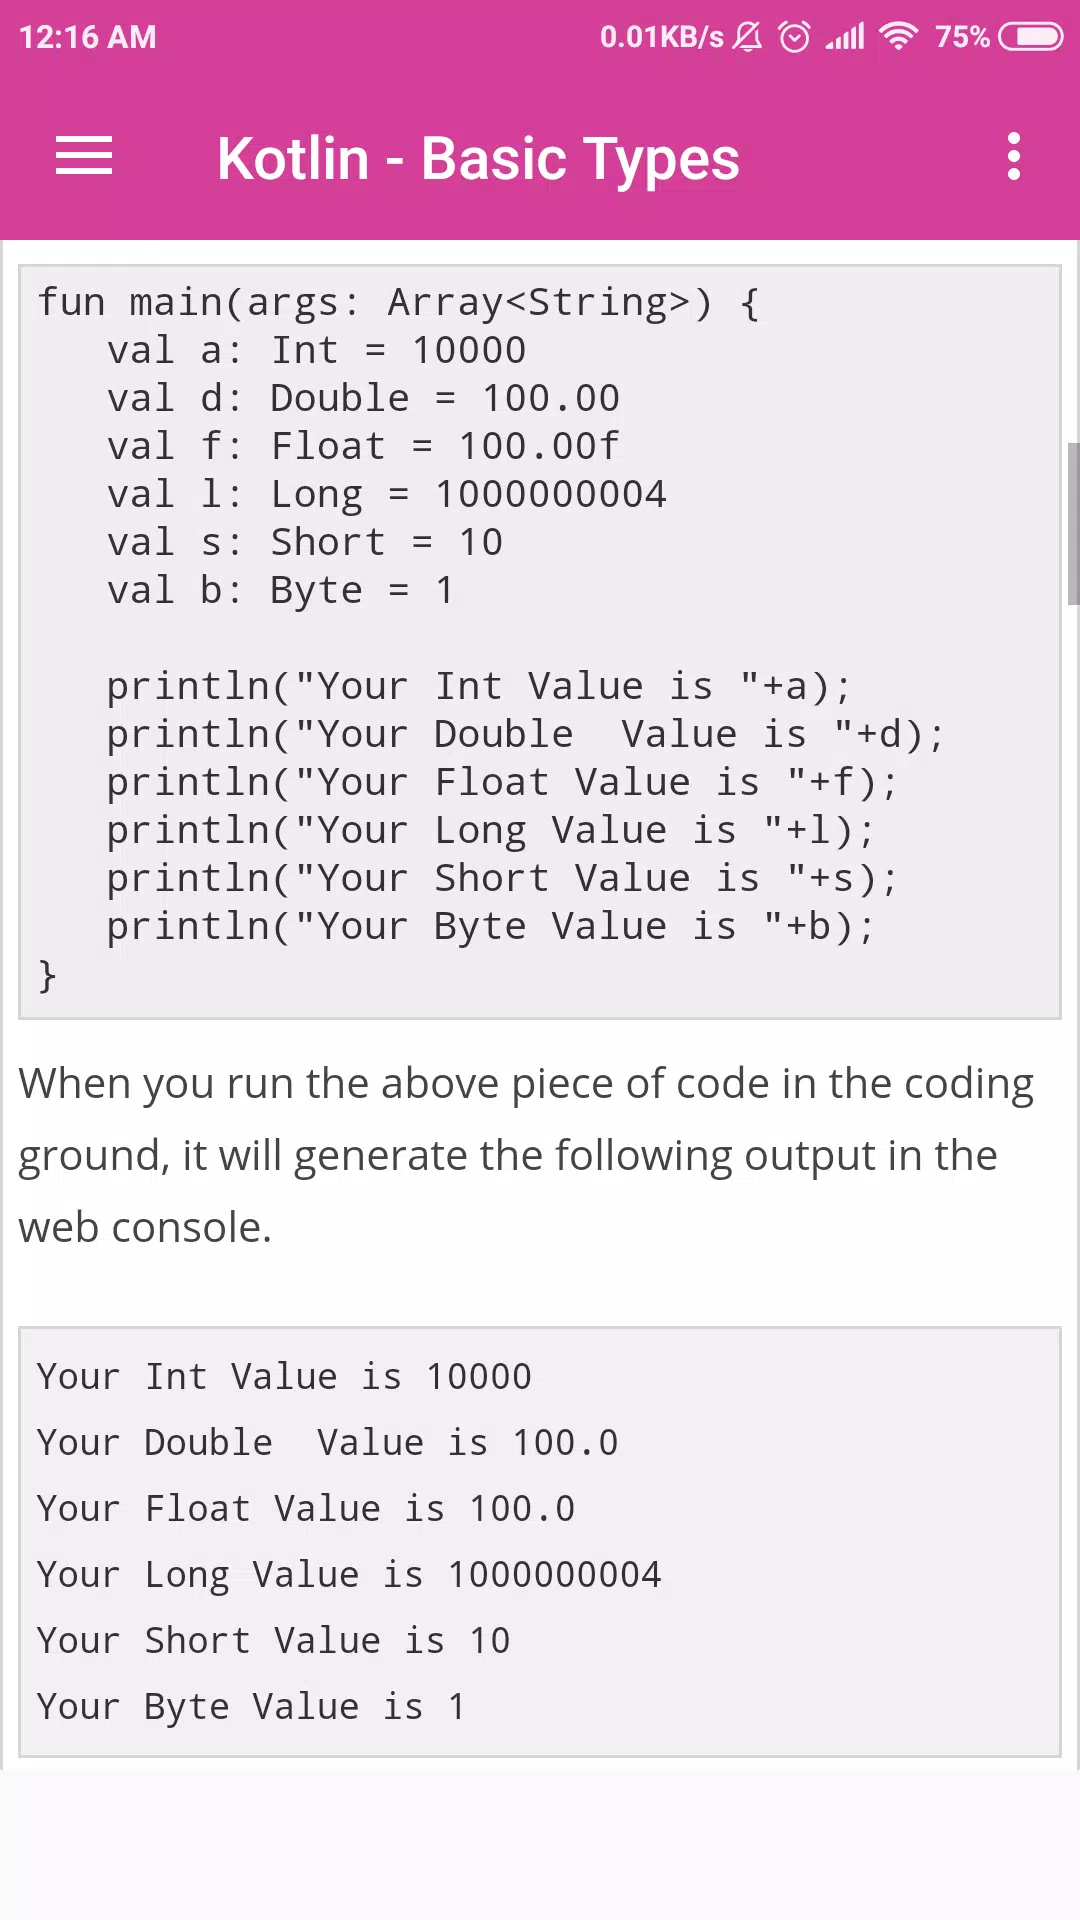
Task: Click the output line 'Your Long Value is 1000000004'
Action: coord(349,1575)
